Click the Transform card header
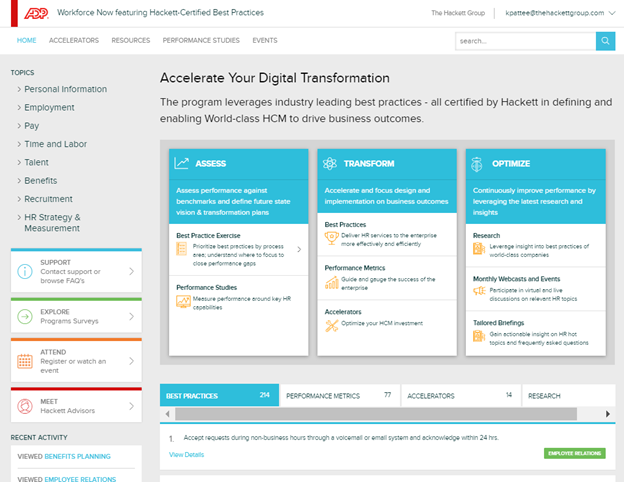 387,164
